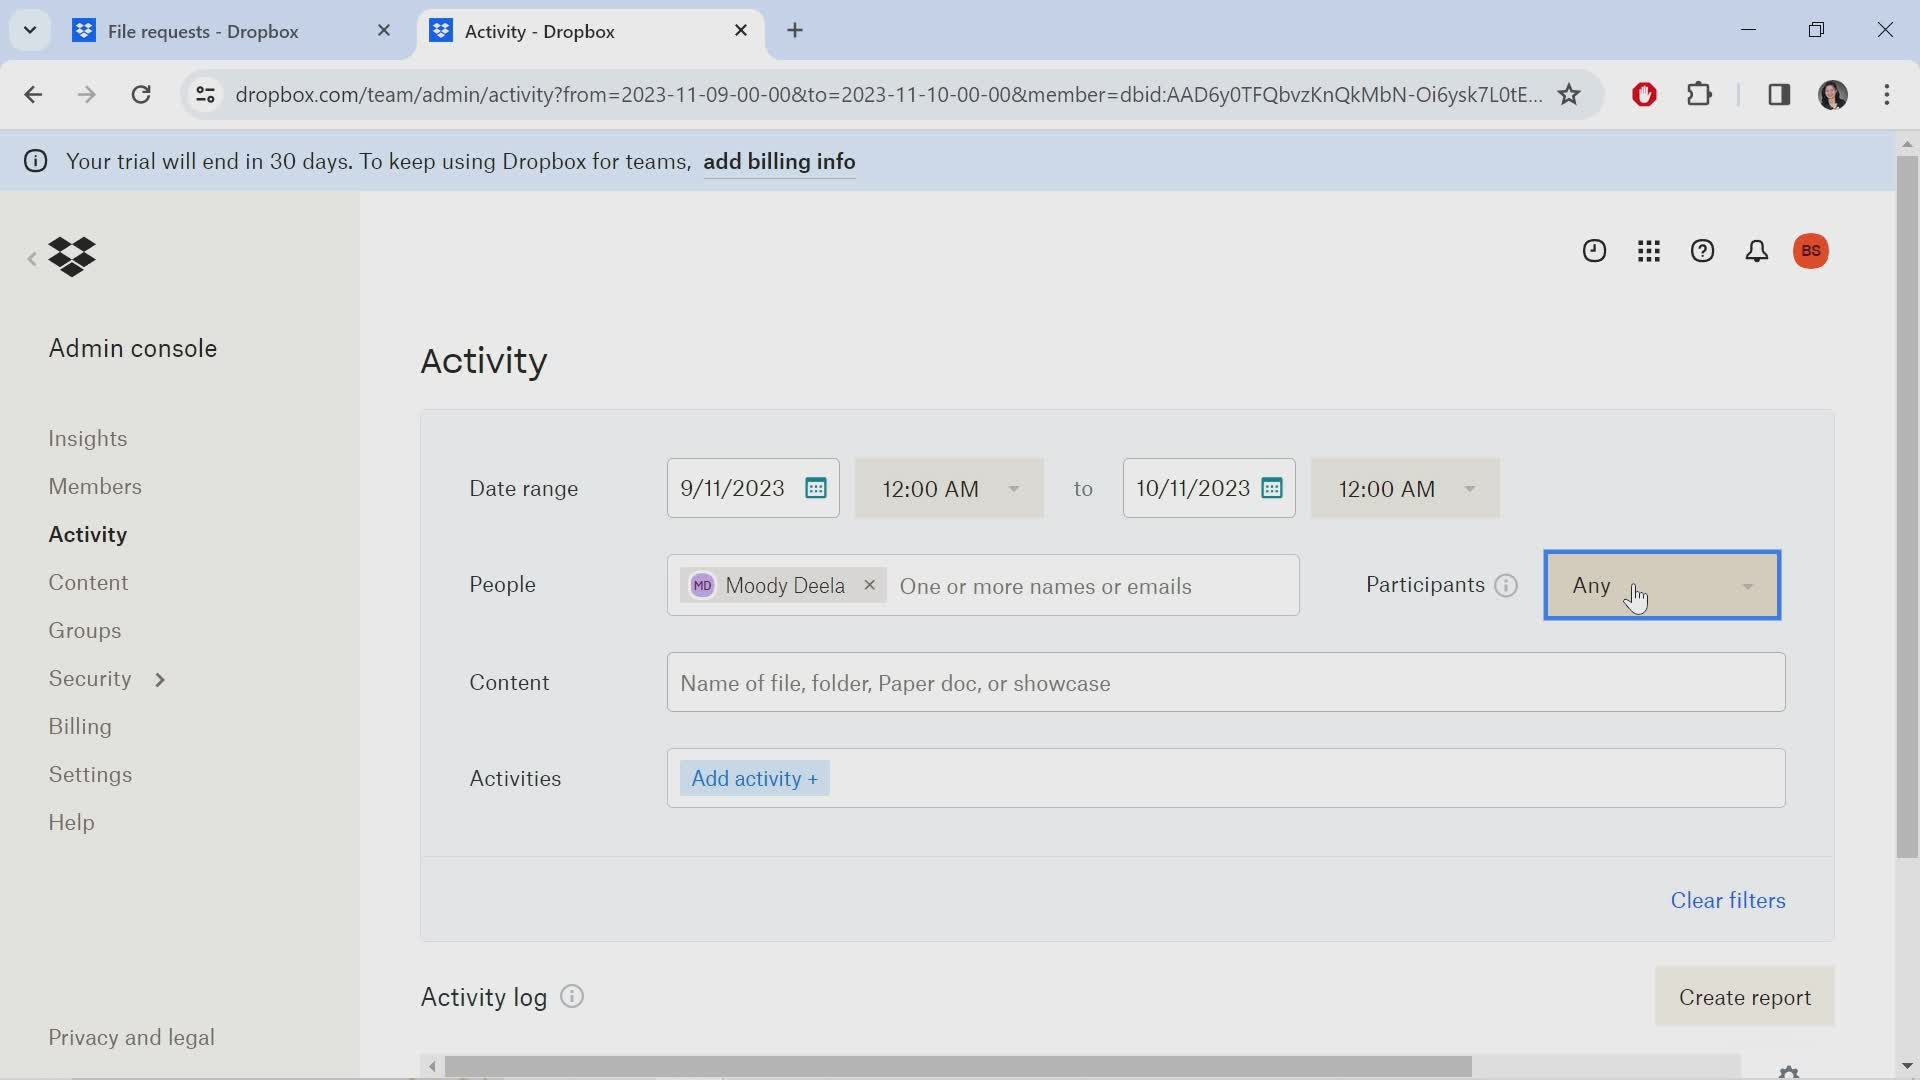1920x1080 pixels.
Task: Open the Participants Any dropdown
Action: pyautogui.click(x=1662, y=585)
